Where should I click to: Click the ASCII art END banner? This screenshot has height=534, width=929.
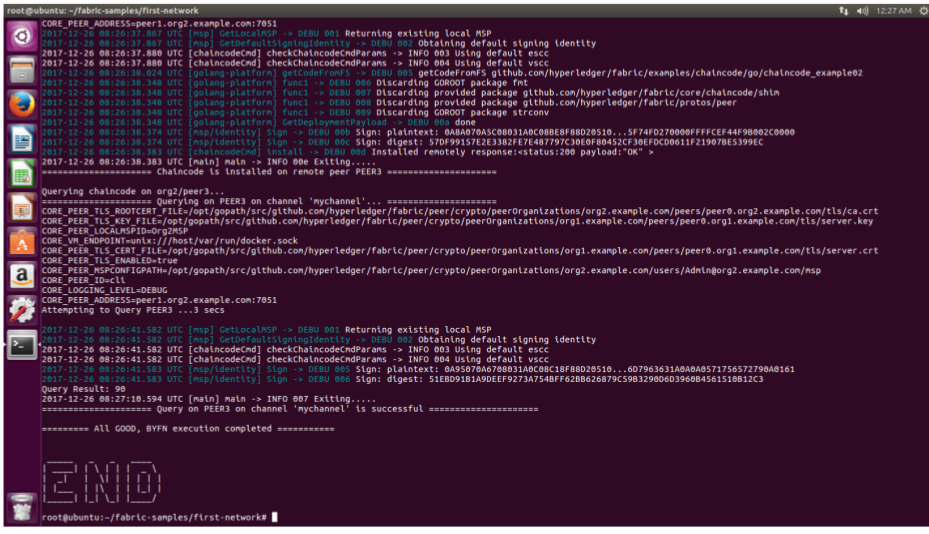tap(101, 482)
